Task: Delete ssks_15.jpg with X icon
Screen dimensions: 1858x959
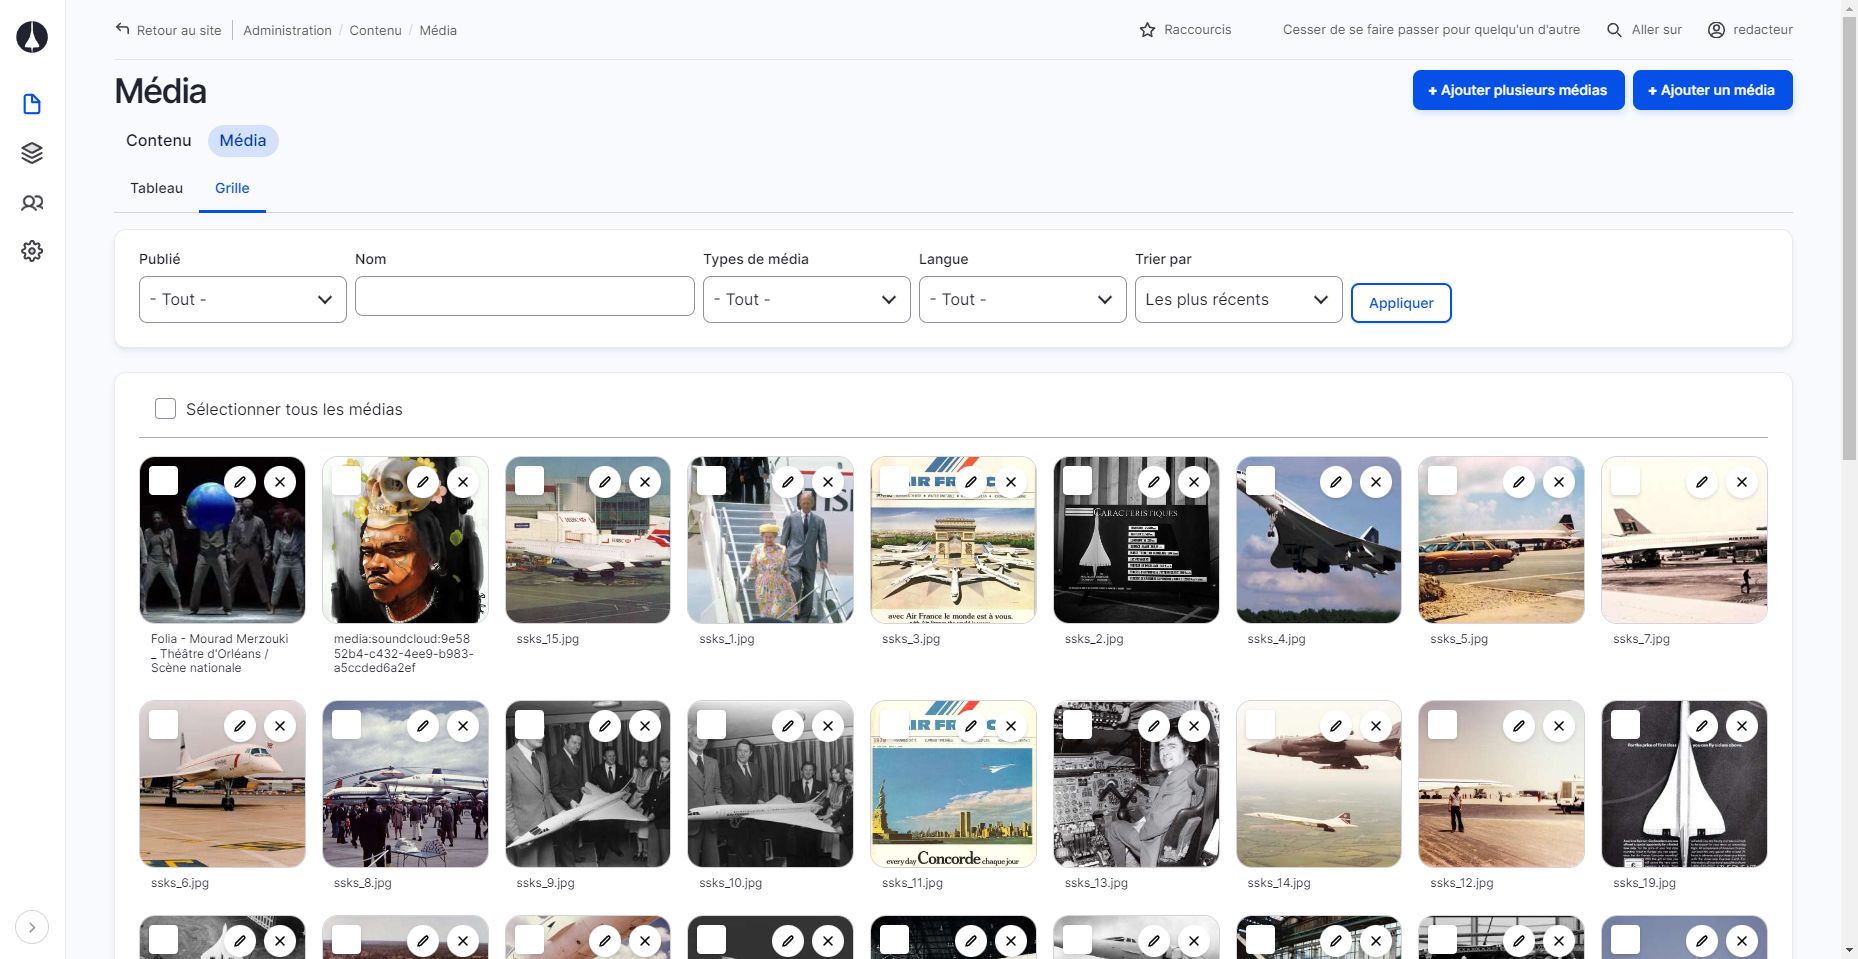Action: tap(645, 482)
